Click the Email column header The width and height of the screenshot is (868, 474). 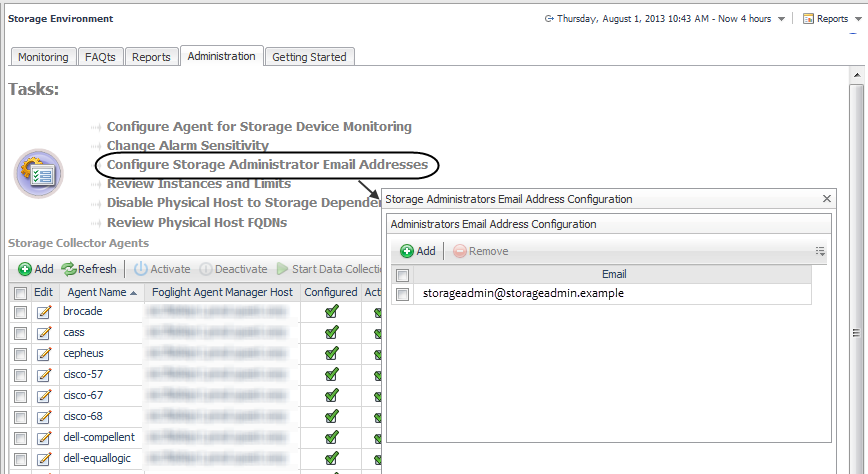click(613, 274)
